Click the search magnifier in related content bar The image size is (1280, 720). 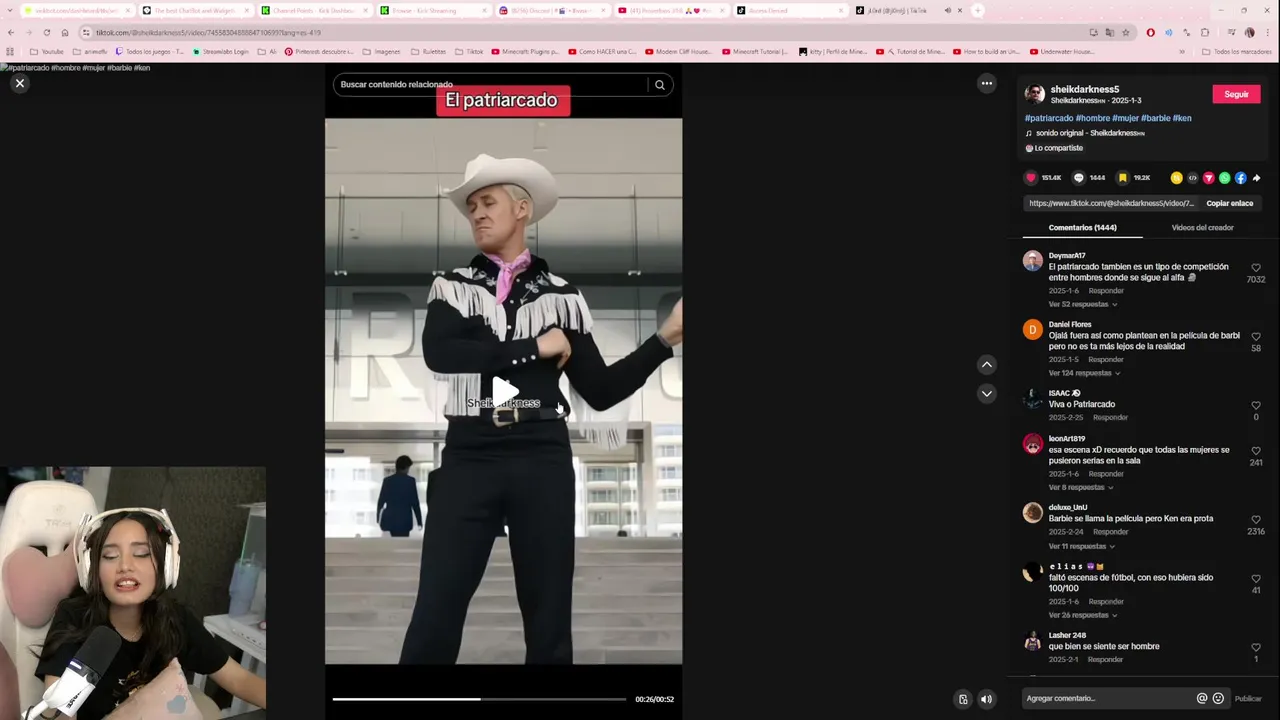coord(660,85)
